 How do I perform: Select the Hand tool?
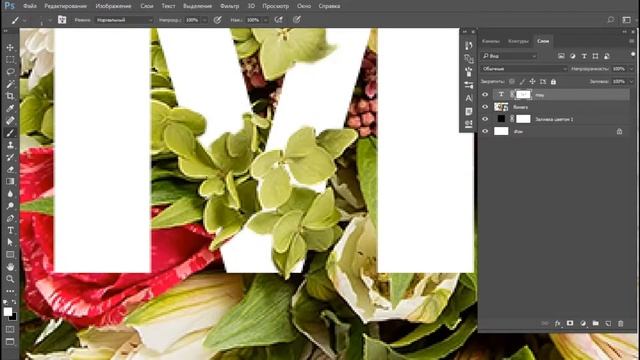10,267
